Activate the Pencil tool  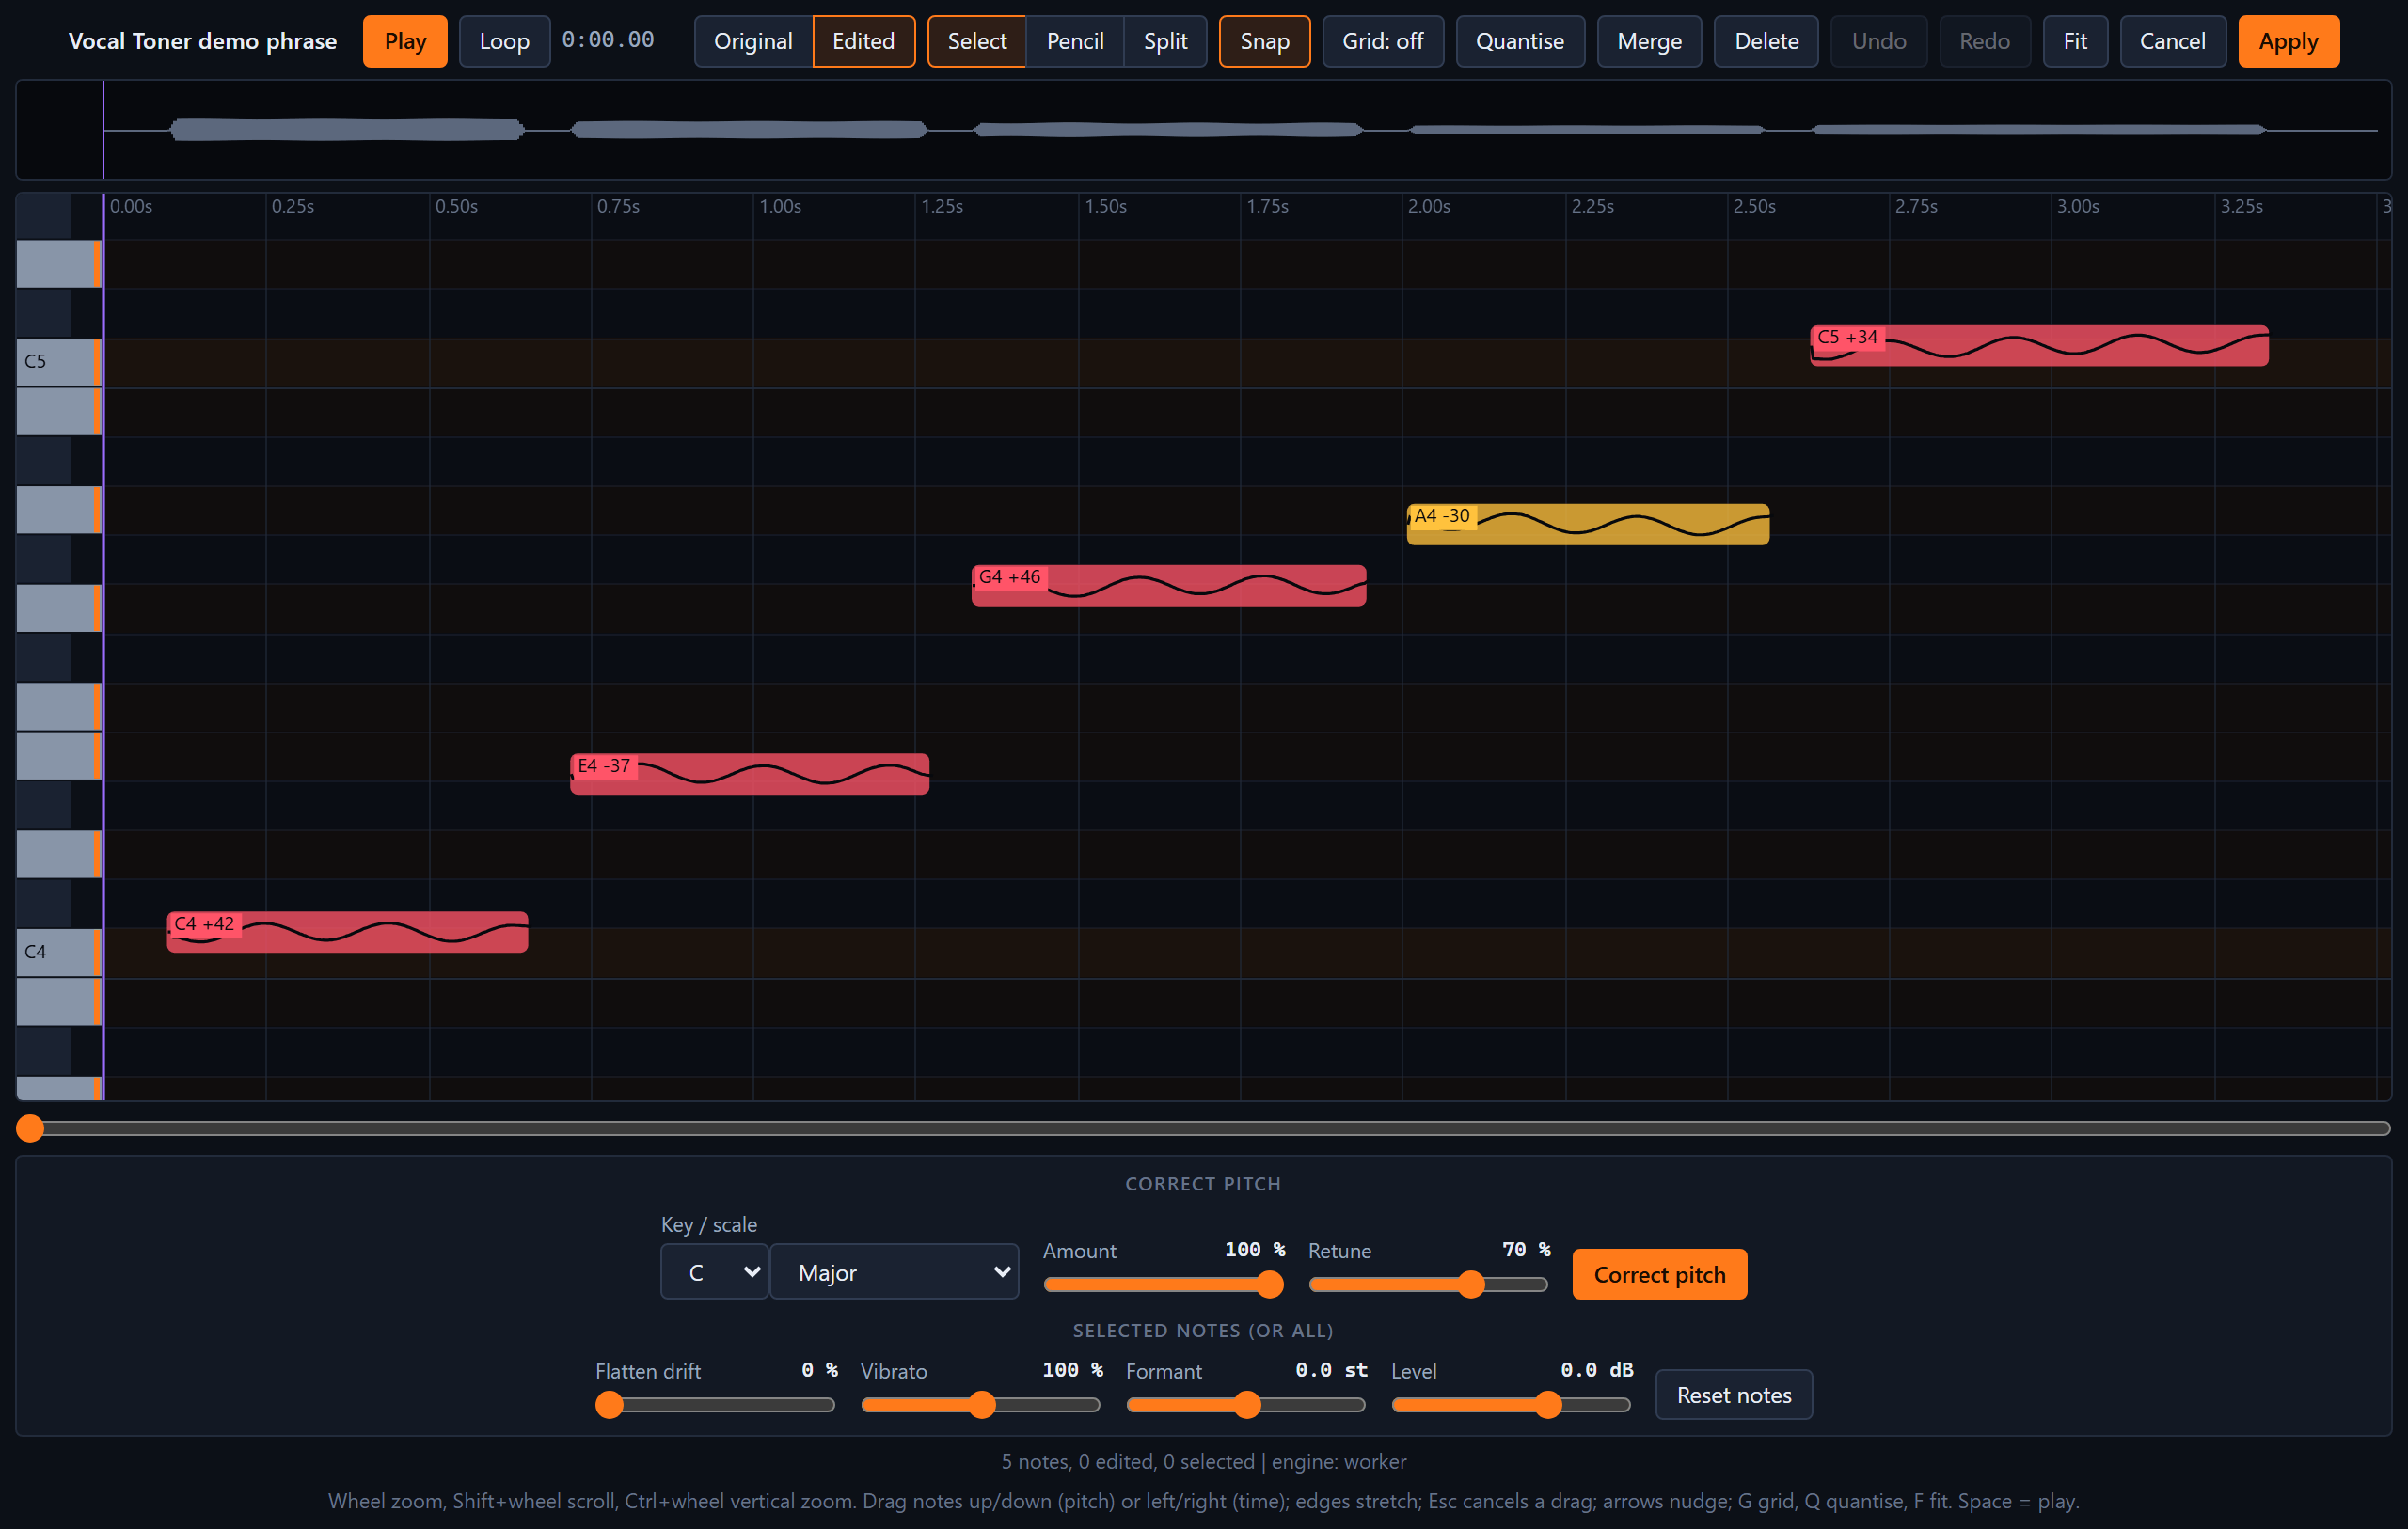(1075, 41)
